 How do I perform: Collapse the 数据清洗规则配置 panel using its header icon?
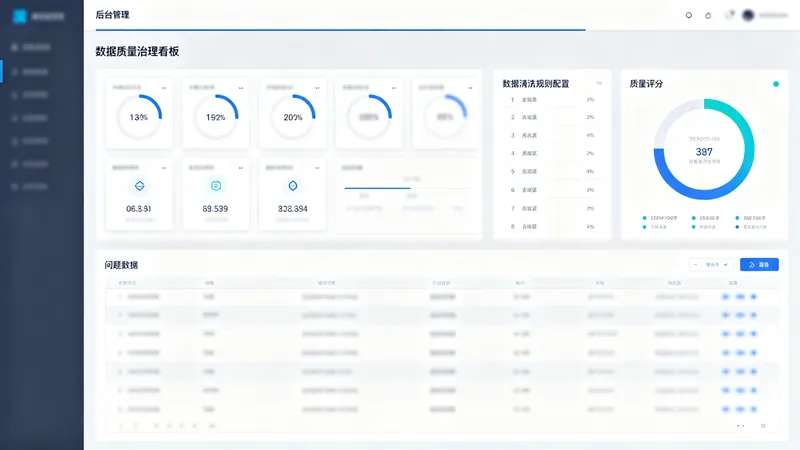[x=599, y=83]
